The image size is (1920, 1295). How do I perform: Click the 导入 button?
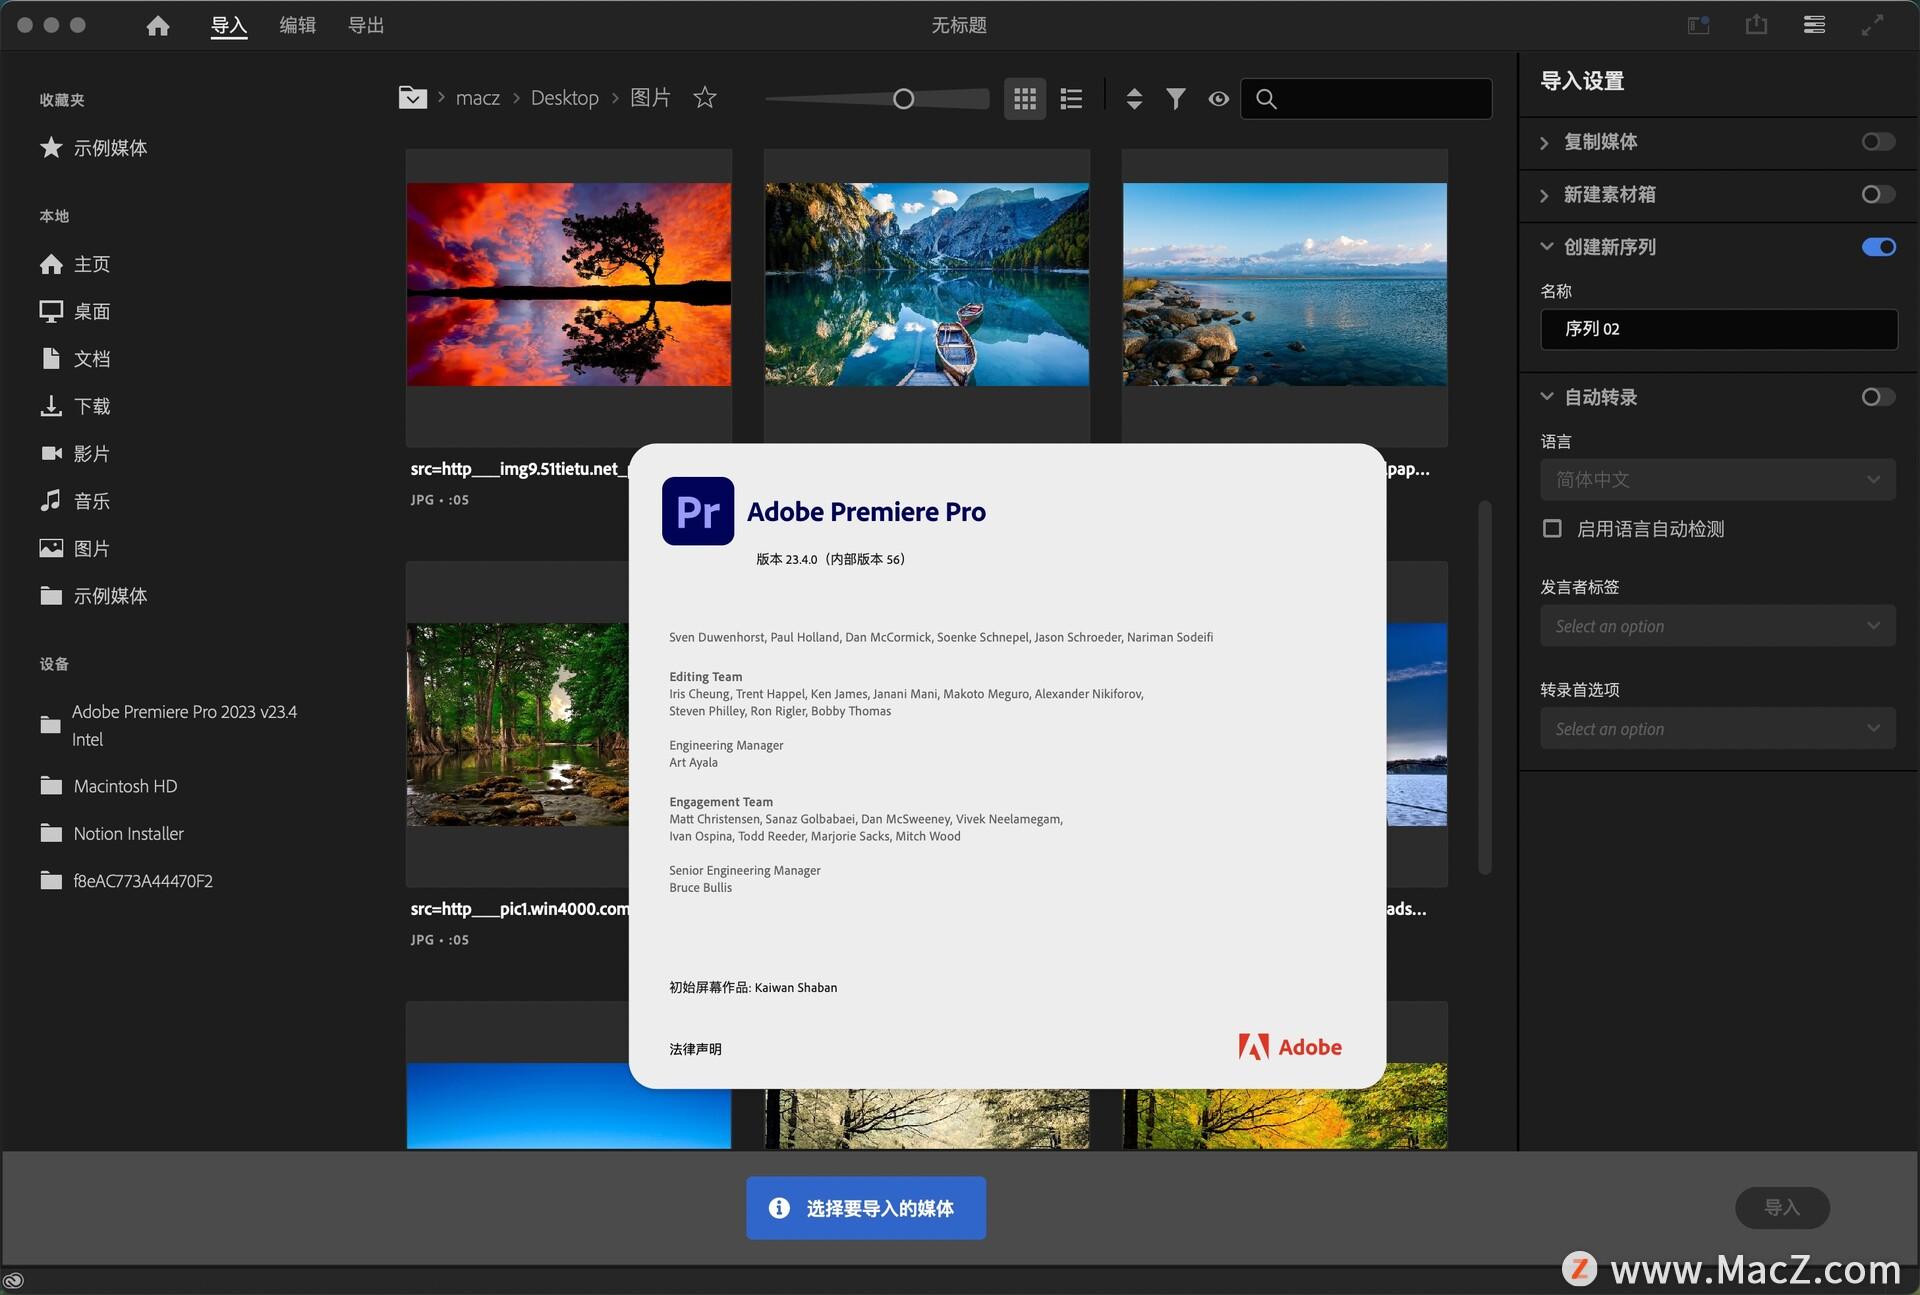point(1782,1207)
